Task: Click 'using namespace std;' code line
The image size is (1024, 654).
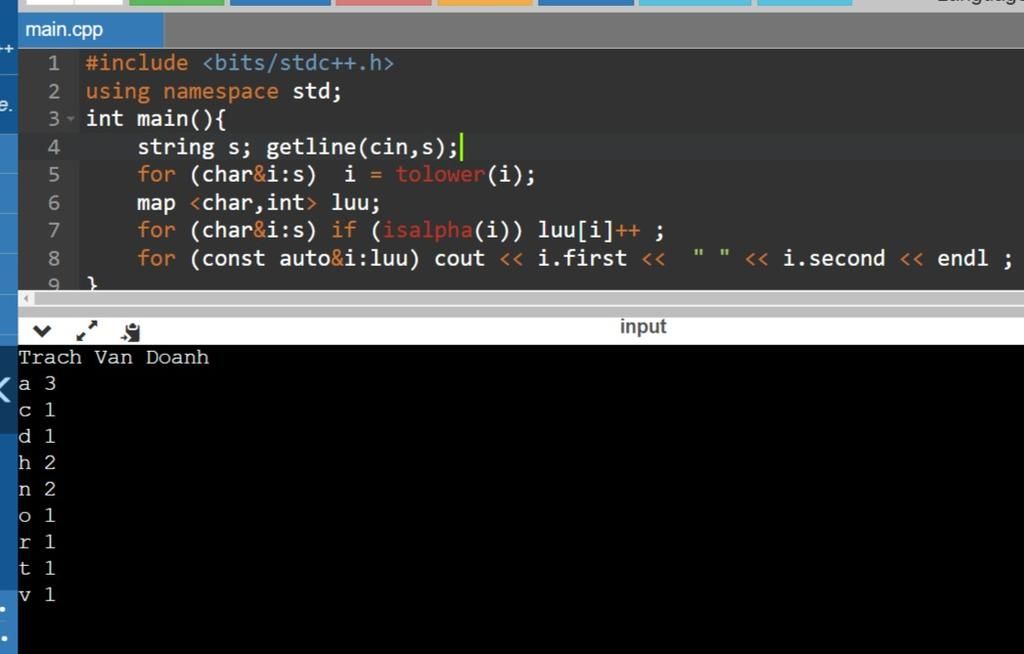Action: click(x=214, y=91)
